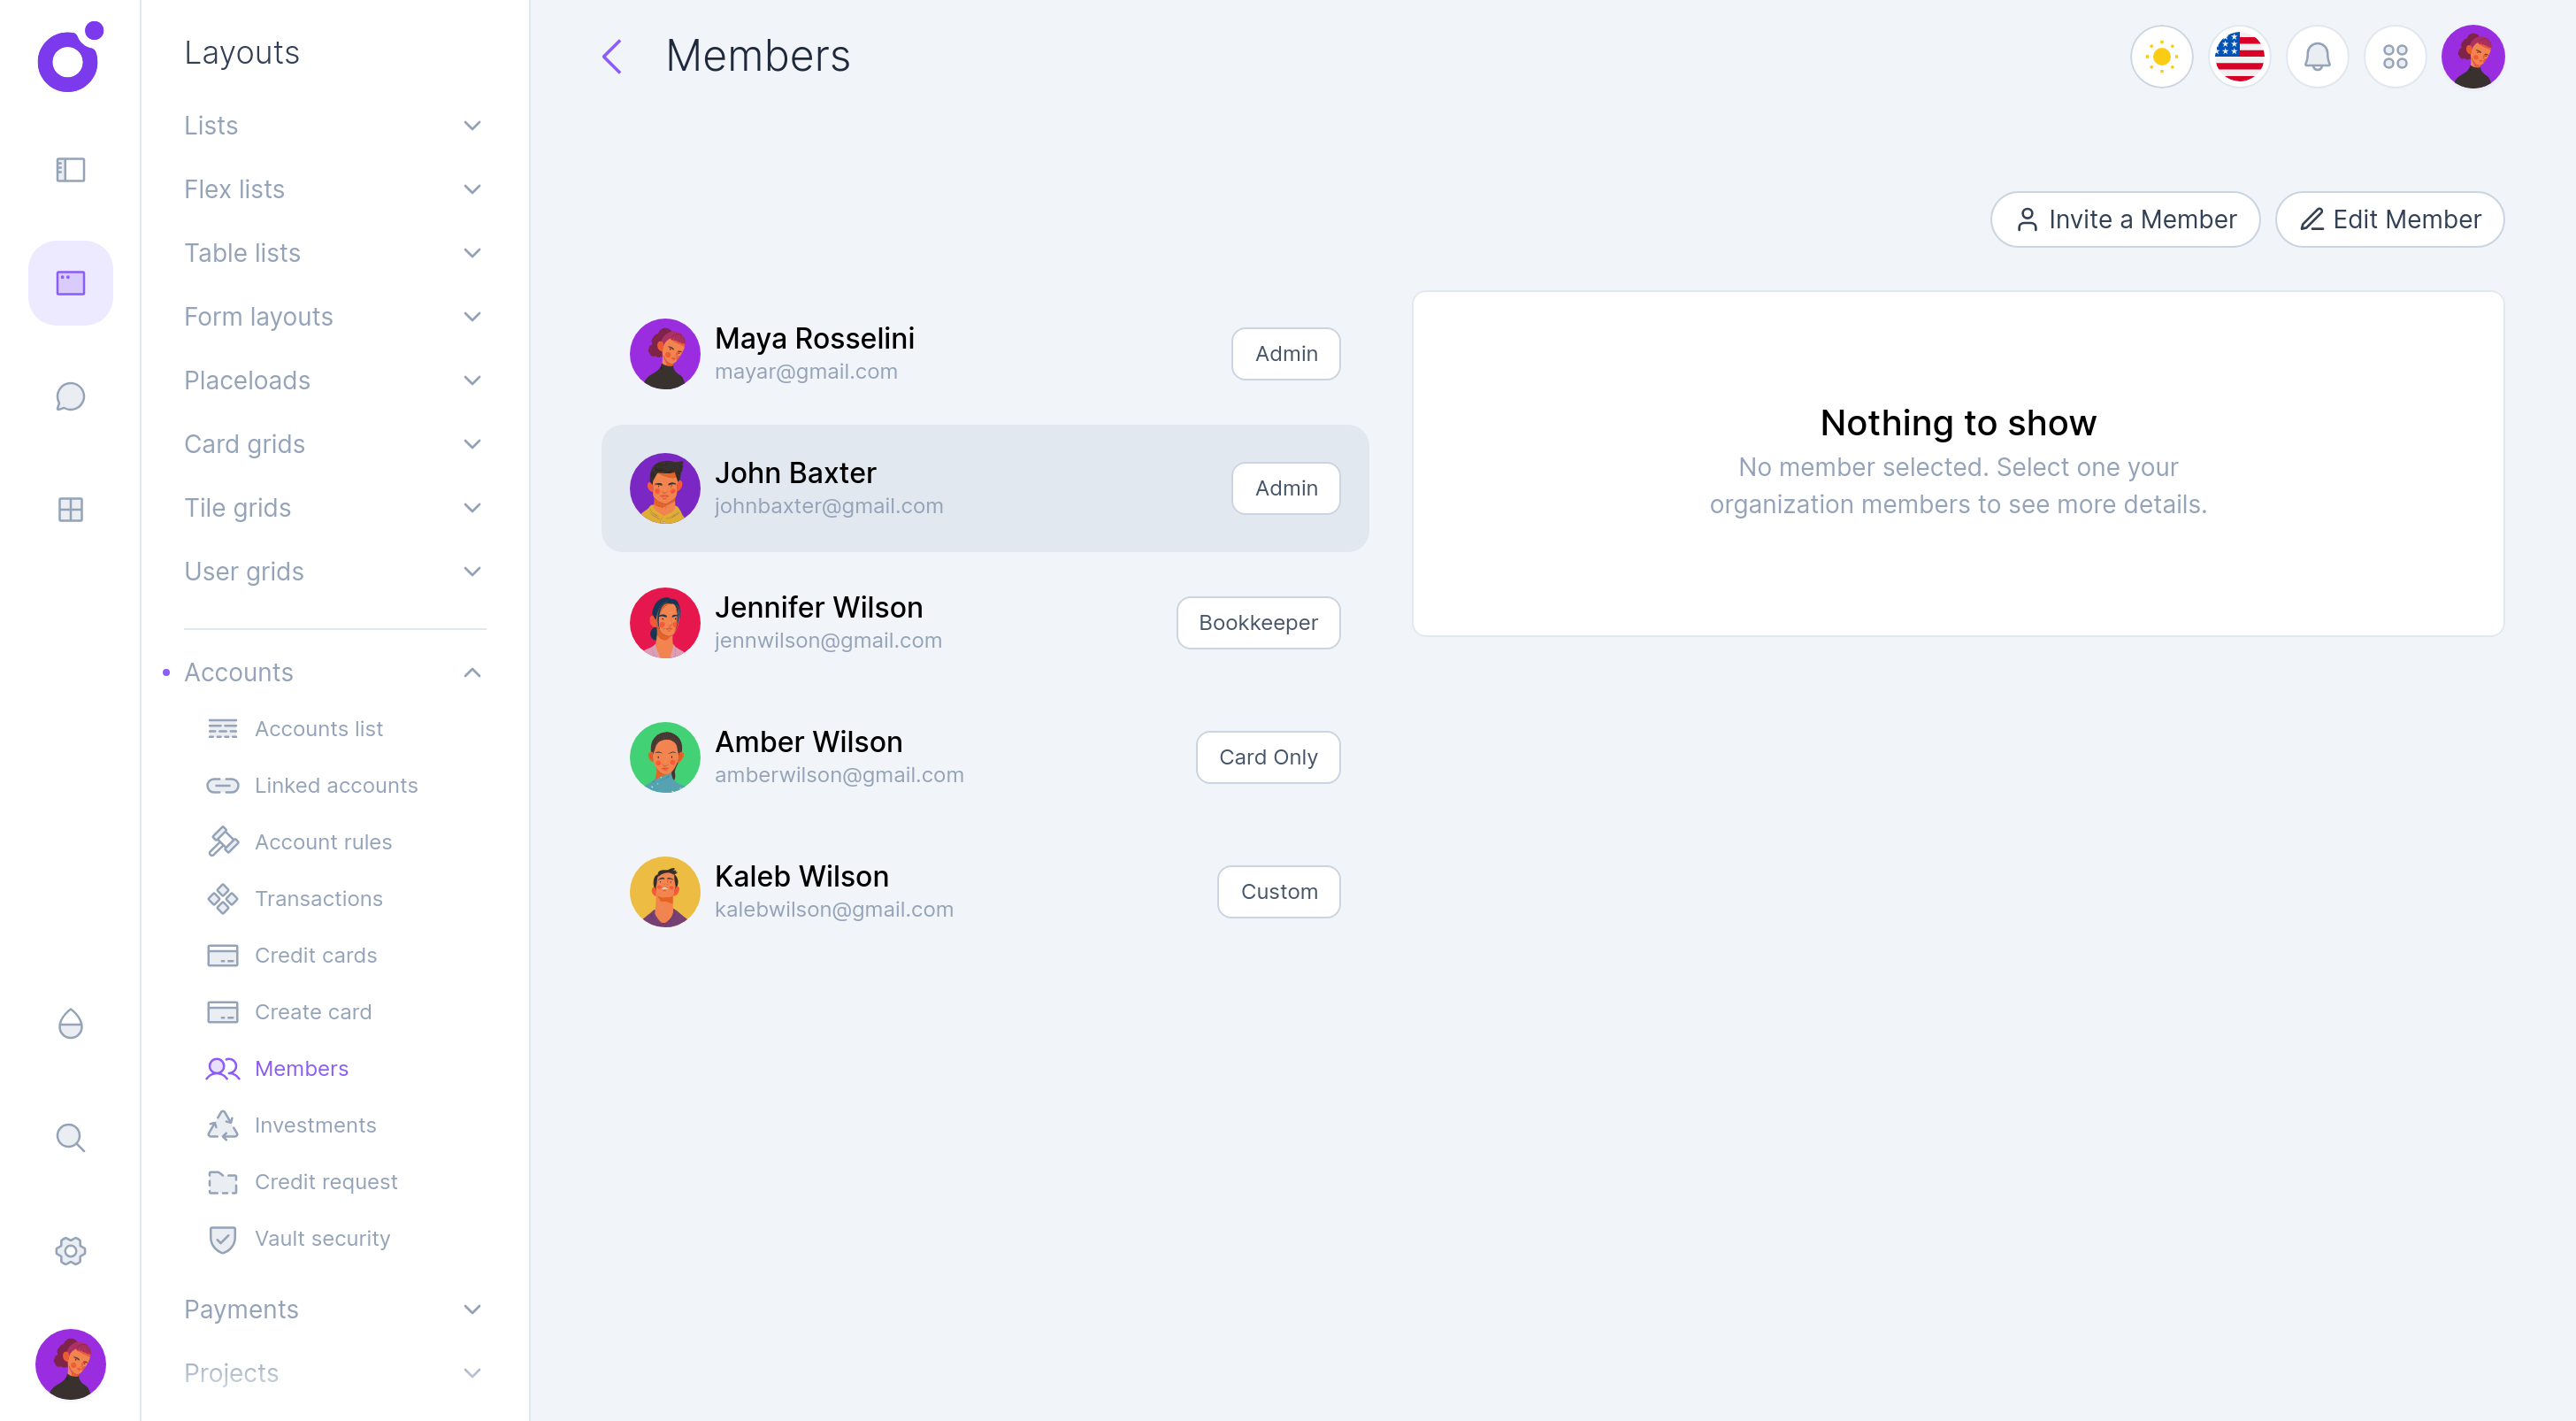Open search from the left rail
Viewport: 2576px width, 1421px height.
click(x=70, y=1137)
